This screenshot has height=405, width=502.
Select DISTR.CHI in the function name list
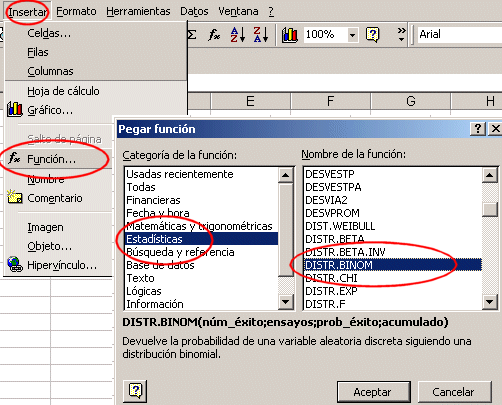click(331, 278)
